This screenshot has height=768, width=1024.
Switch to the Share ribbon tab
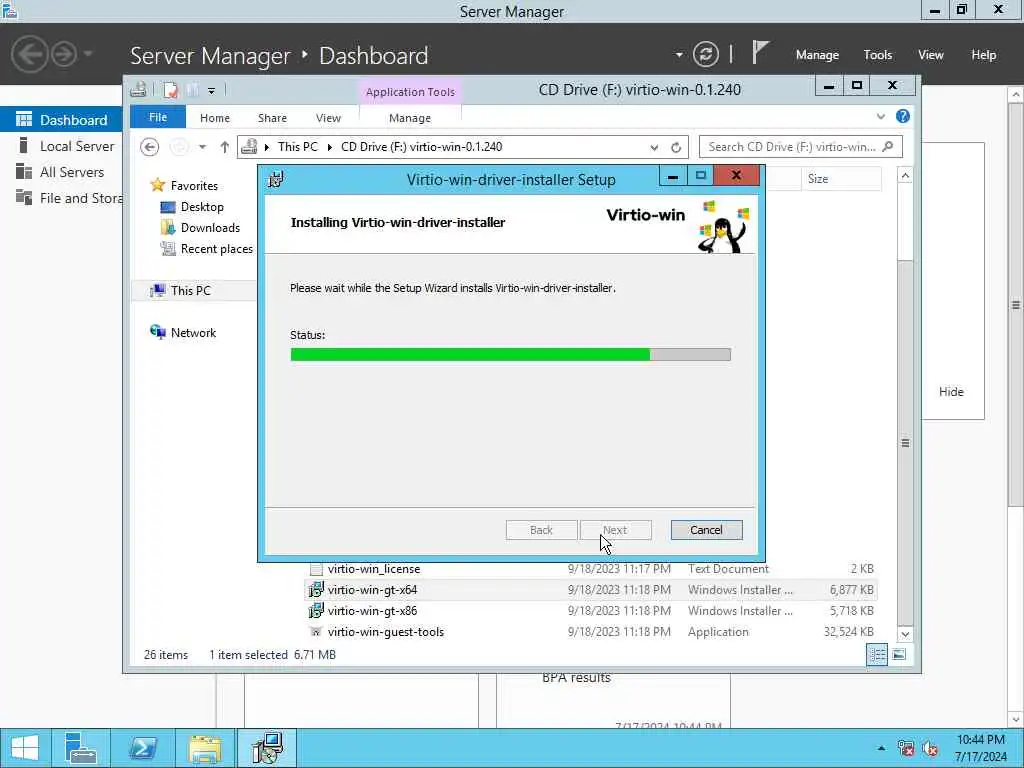[x=272, y=118]
